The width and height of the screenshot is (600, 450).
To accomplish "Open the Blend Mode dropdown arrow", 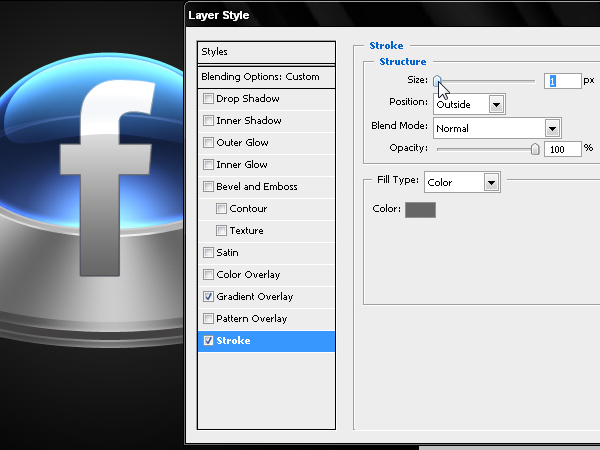I will (x=552, y=129).
